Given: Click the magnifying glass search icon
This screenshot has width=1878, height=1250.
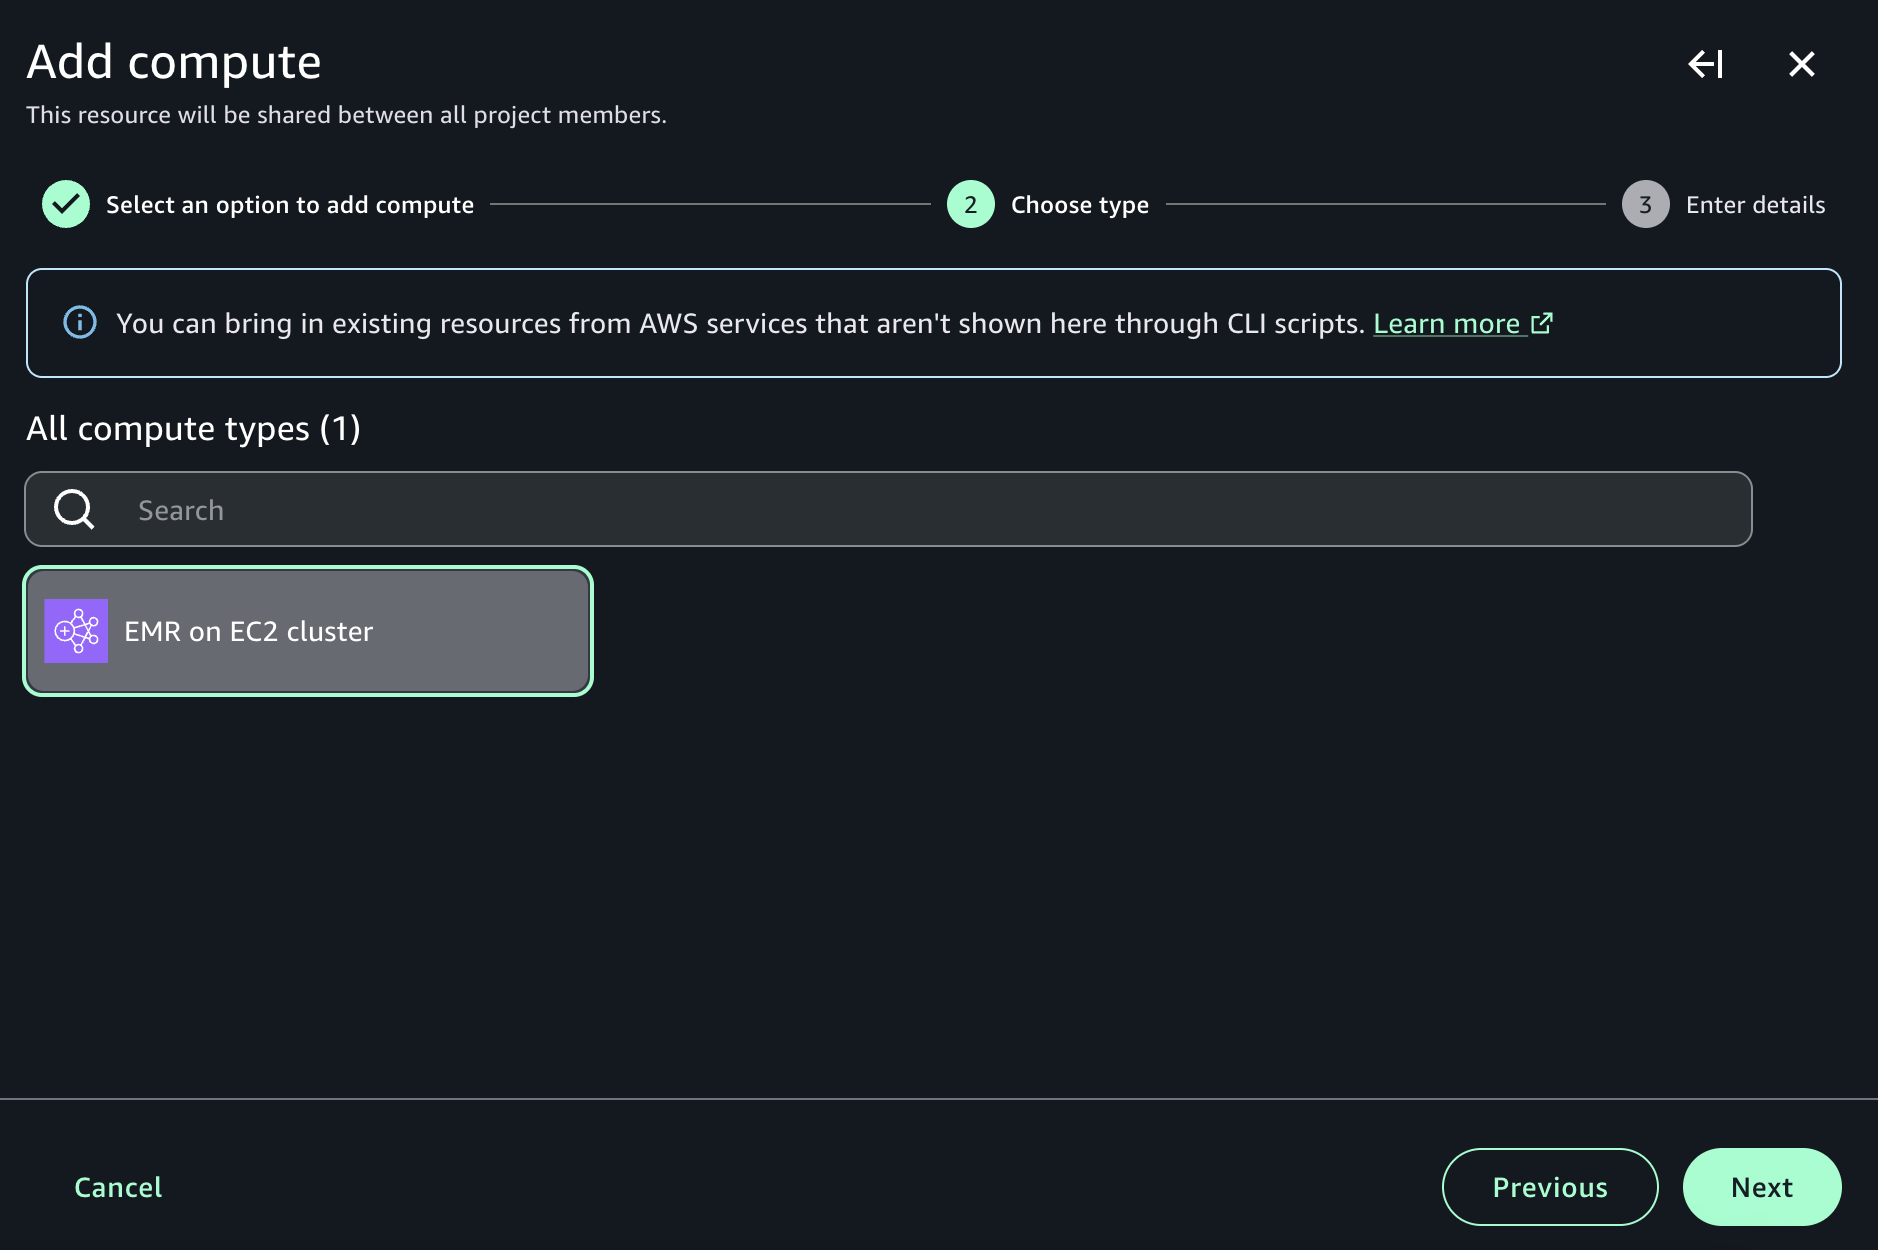Looking at the screenshot, I should pos(74,510).
